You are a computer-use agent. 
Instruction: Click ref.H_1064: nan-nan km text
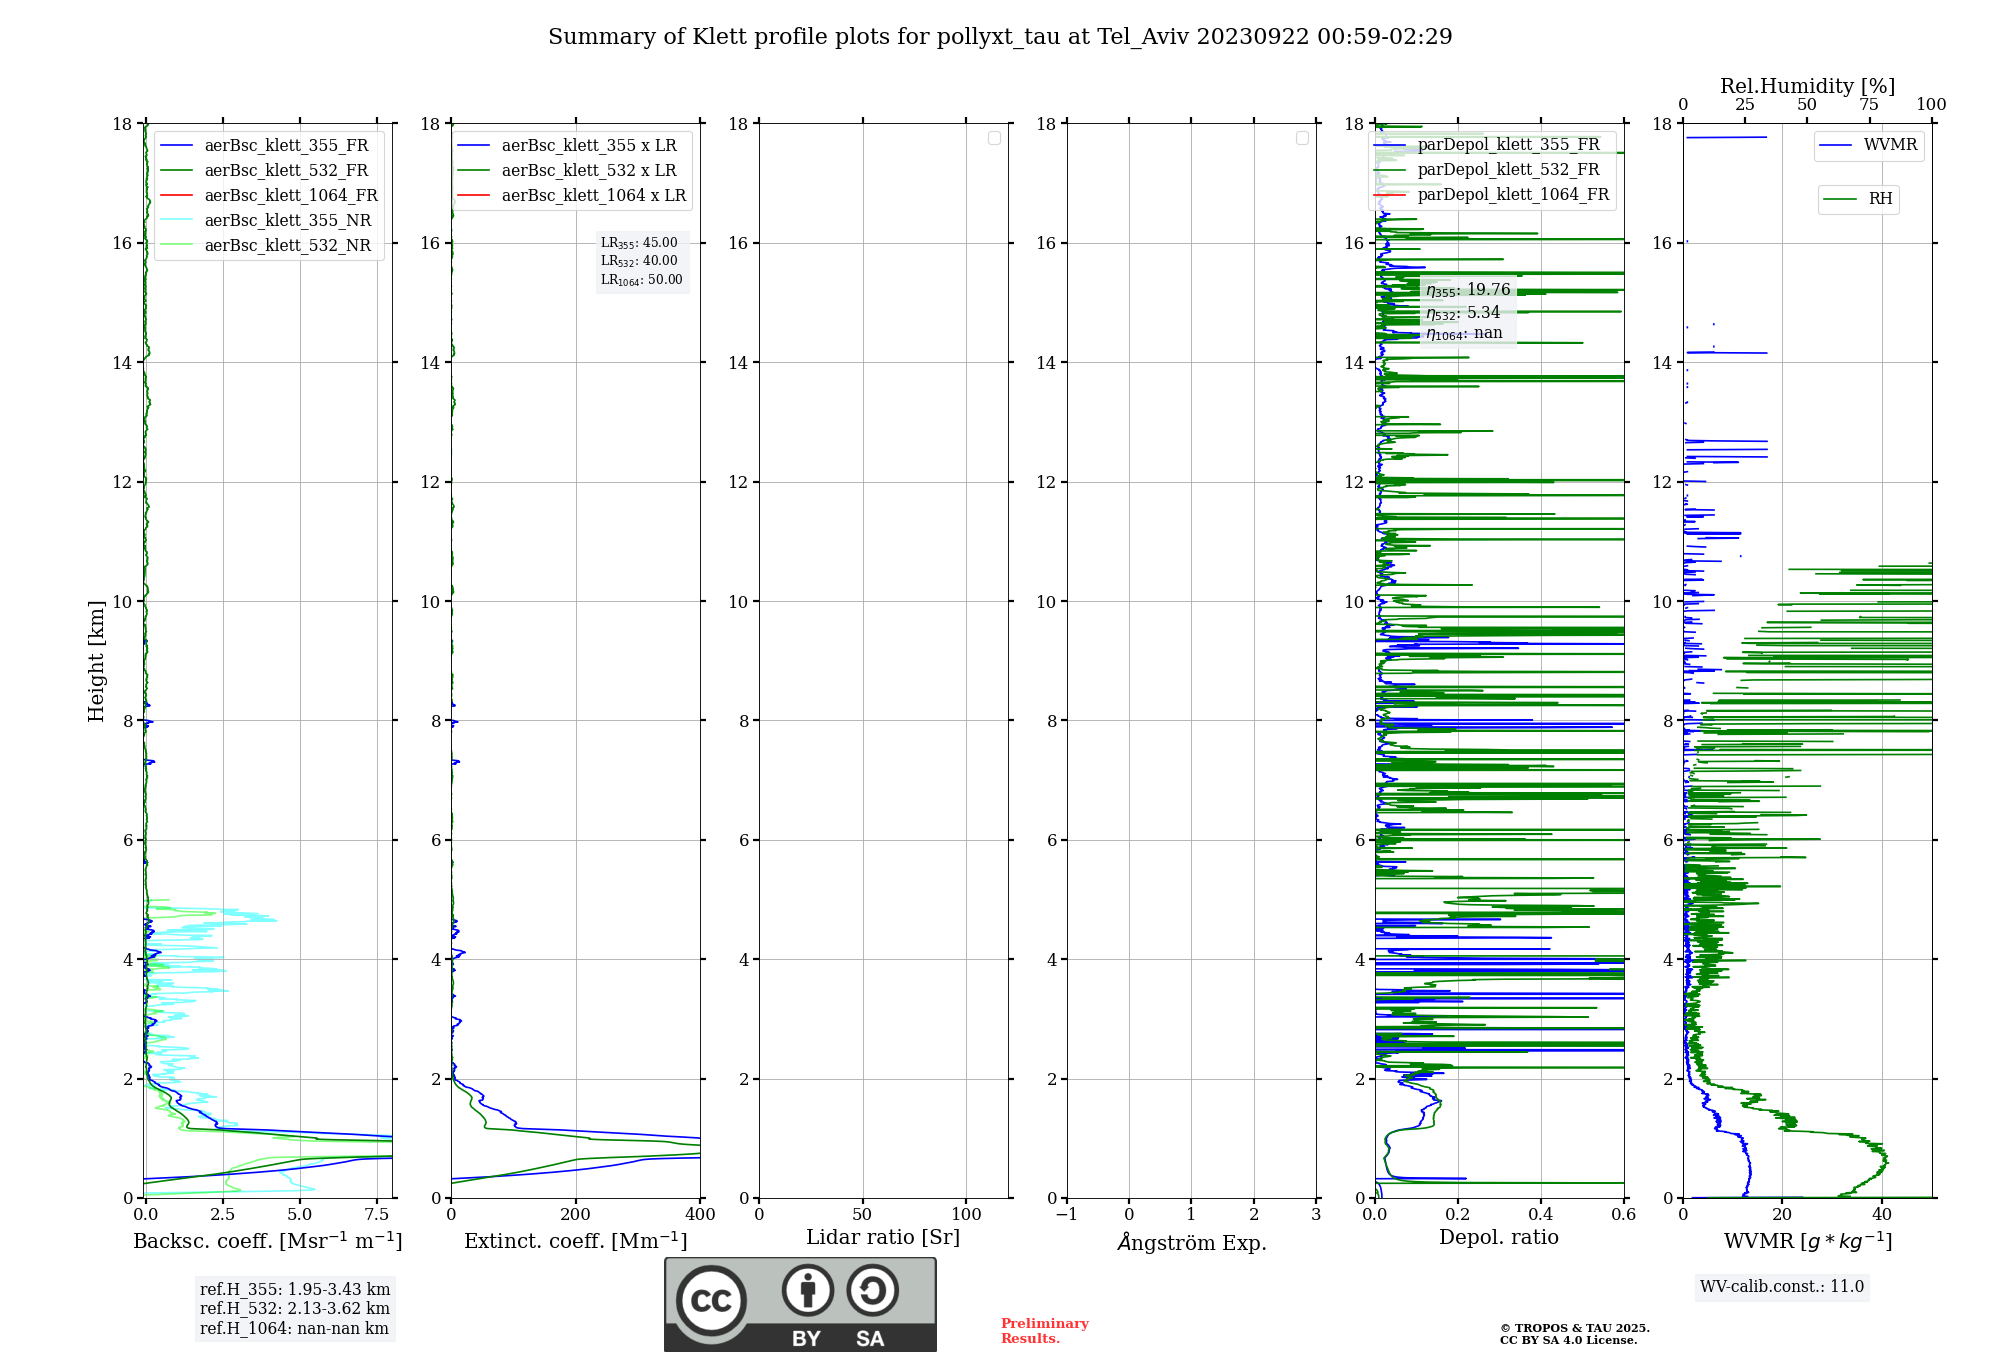pyautogui.click(x=294, y=1329)
